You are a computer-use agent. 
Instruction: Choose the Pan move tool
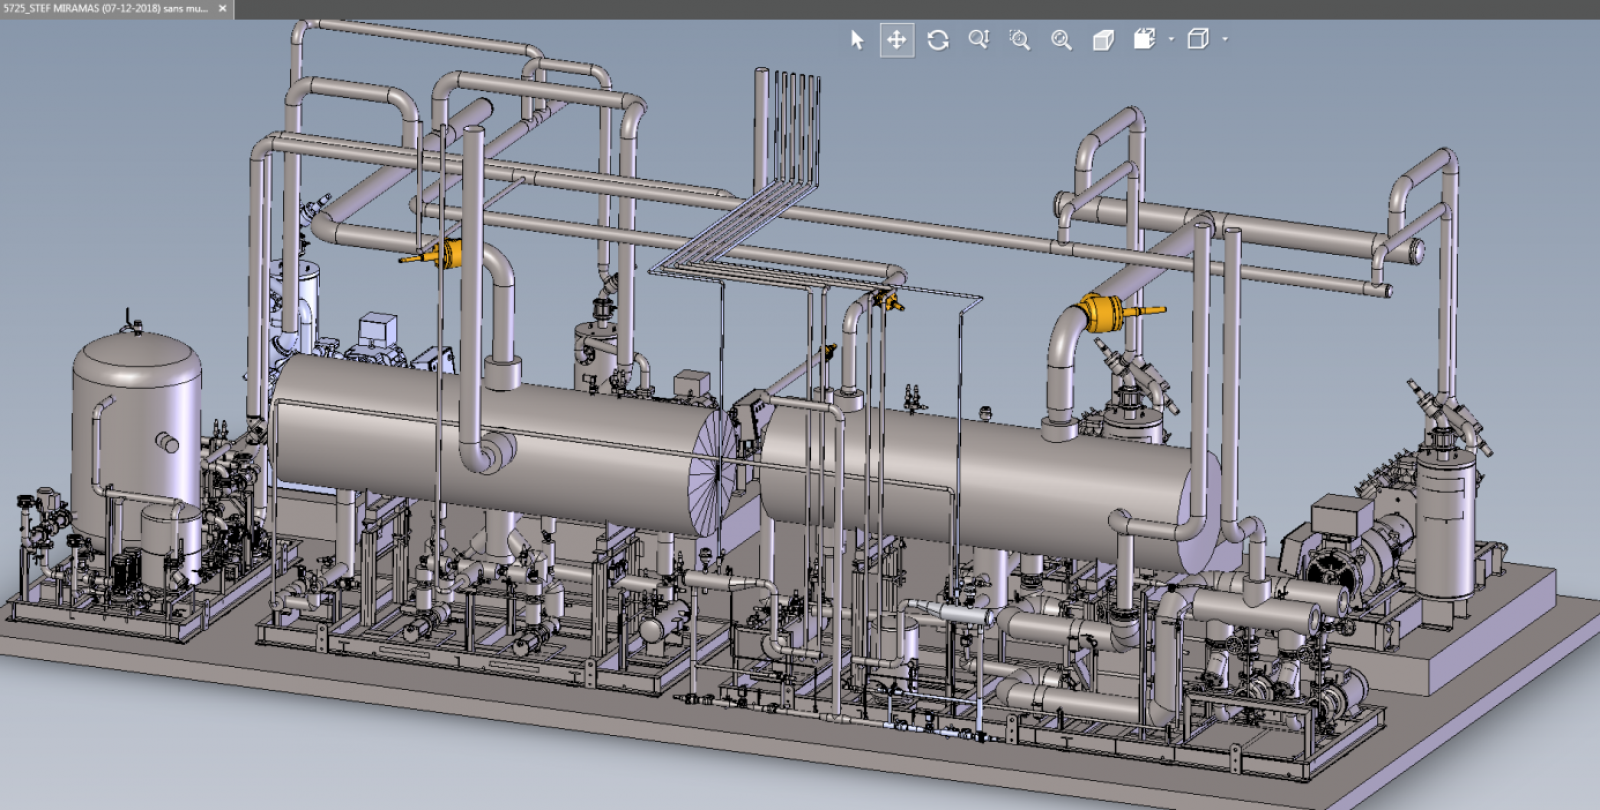(x=896, y=40)
